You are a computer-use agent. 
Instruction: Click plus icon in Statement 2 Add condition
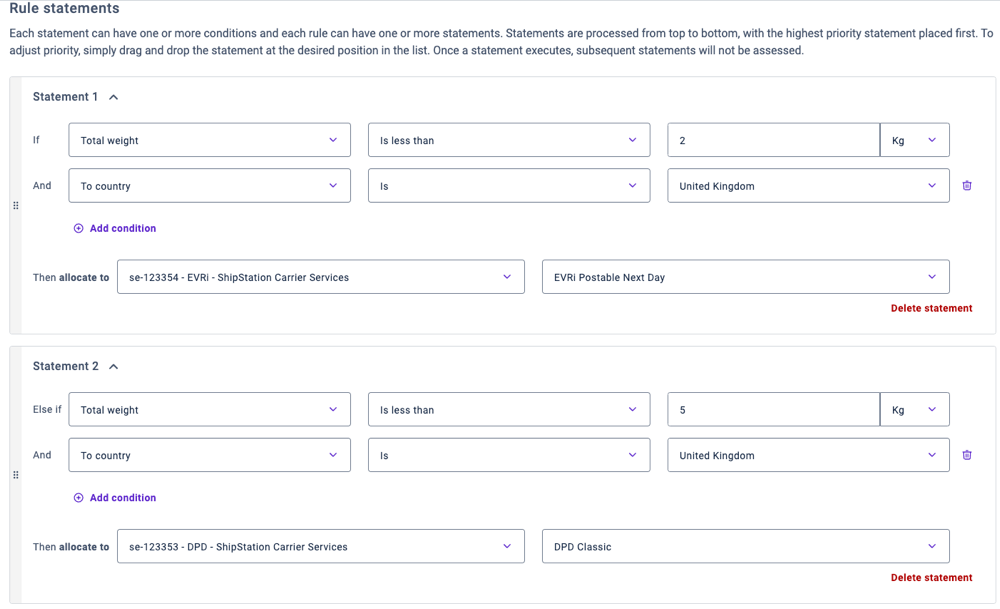coord(79,498)
